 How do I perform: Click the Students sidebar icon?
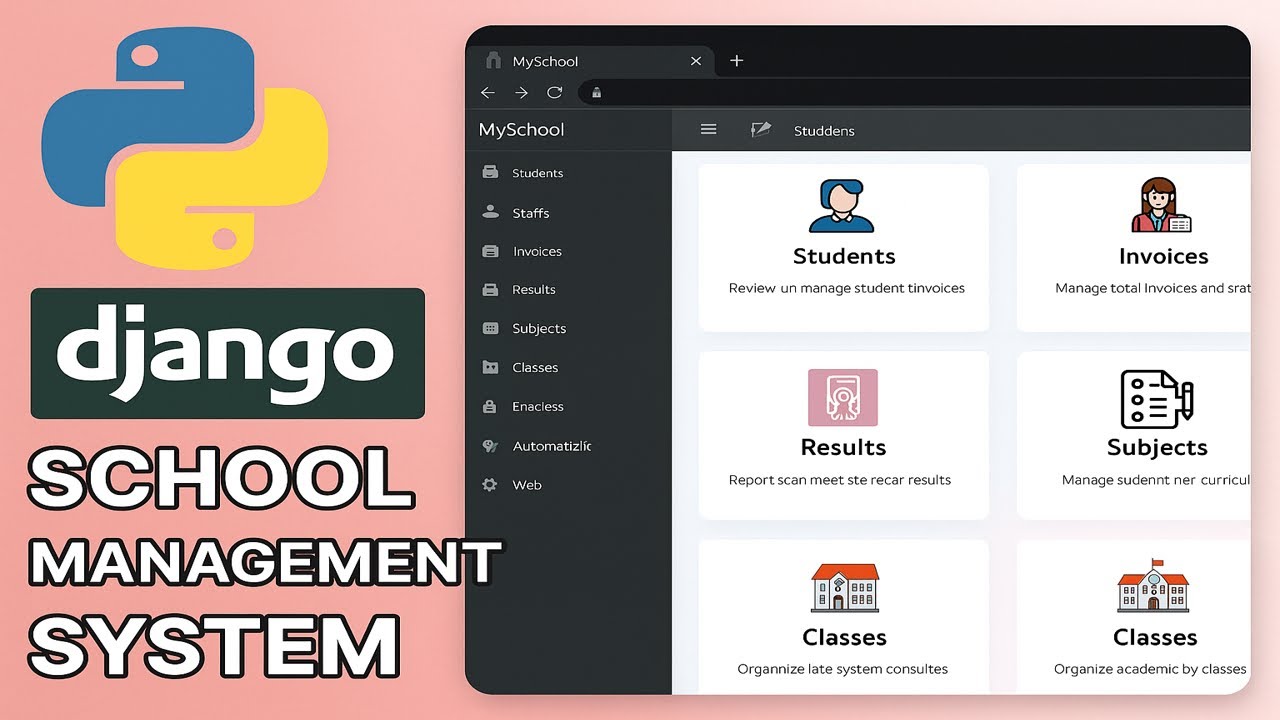(490, 172)
